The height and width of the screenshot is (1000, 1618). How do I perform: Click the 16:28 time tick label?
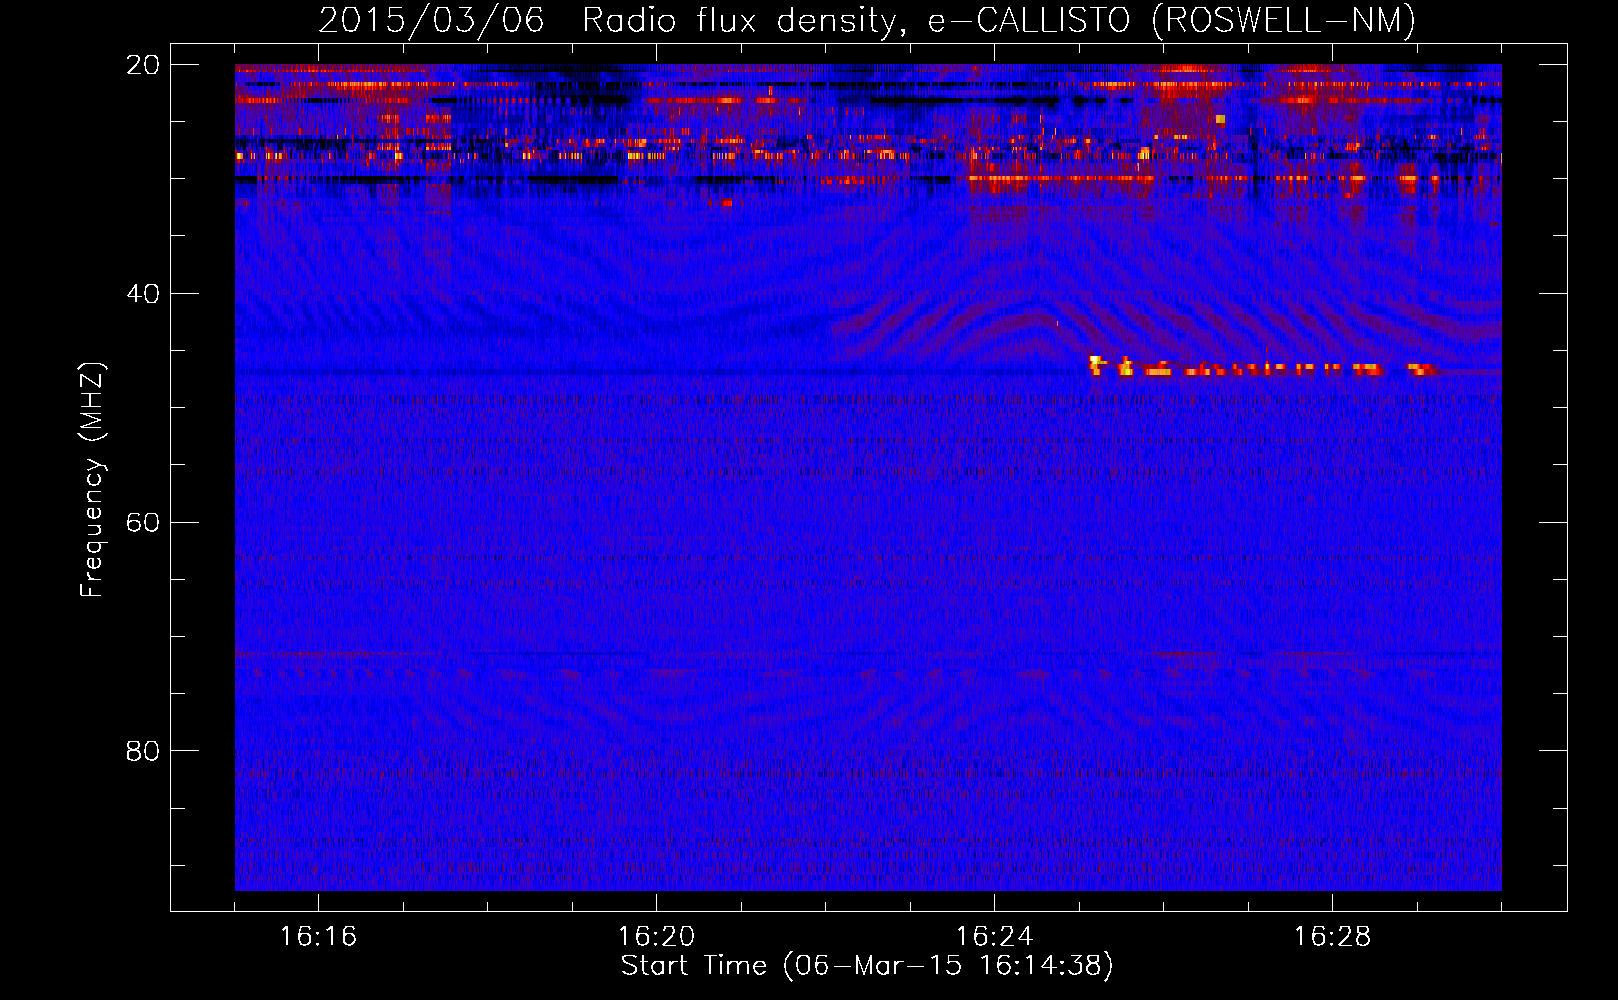click(x=1332, y=937)
